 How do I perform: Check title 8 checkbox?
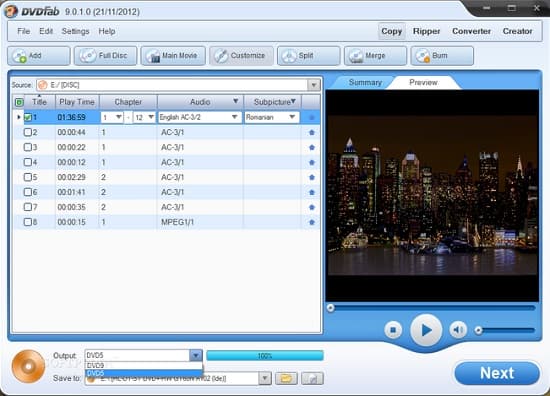pos(27,222)
